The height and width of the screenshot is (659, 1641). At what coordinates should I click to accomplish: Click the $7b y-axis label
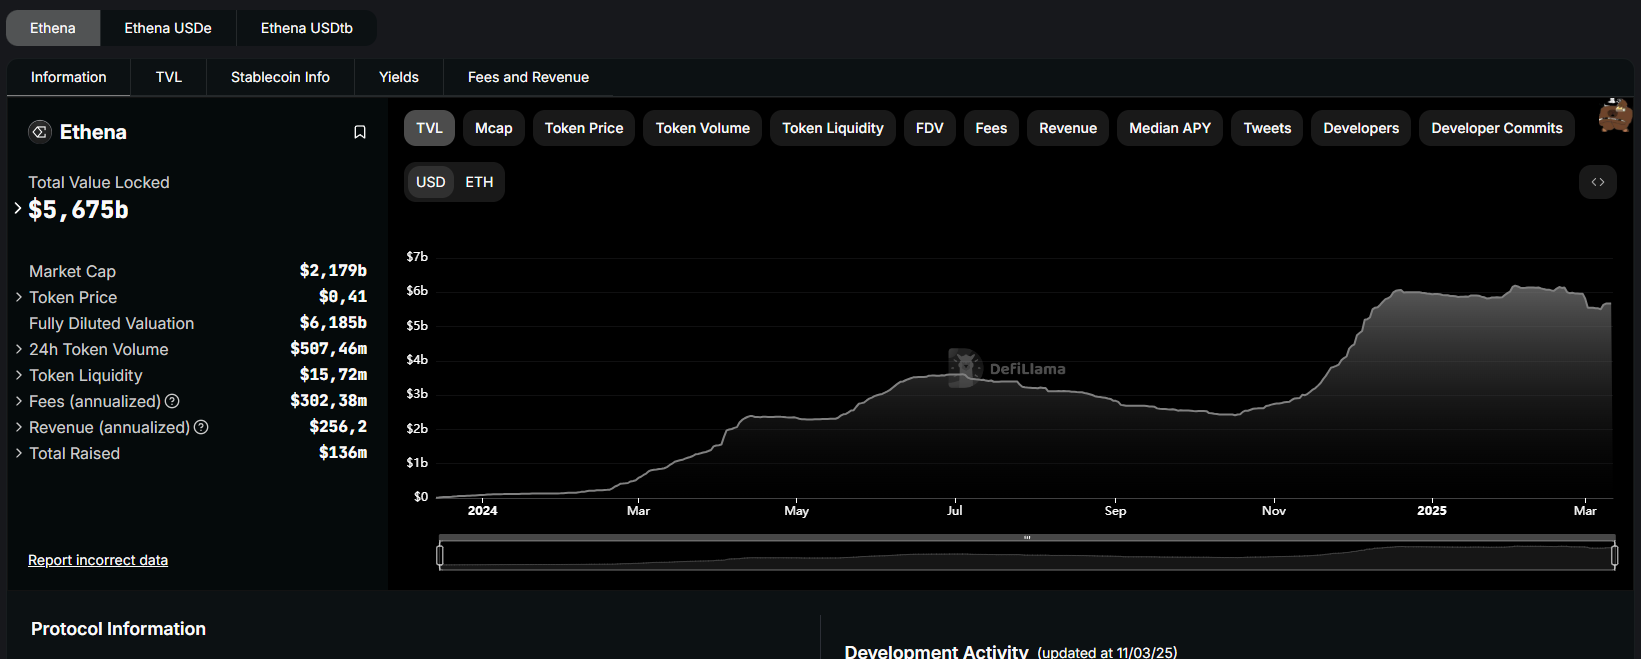[417, 257]
